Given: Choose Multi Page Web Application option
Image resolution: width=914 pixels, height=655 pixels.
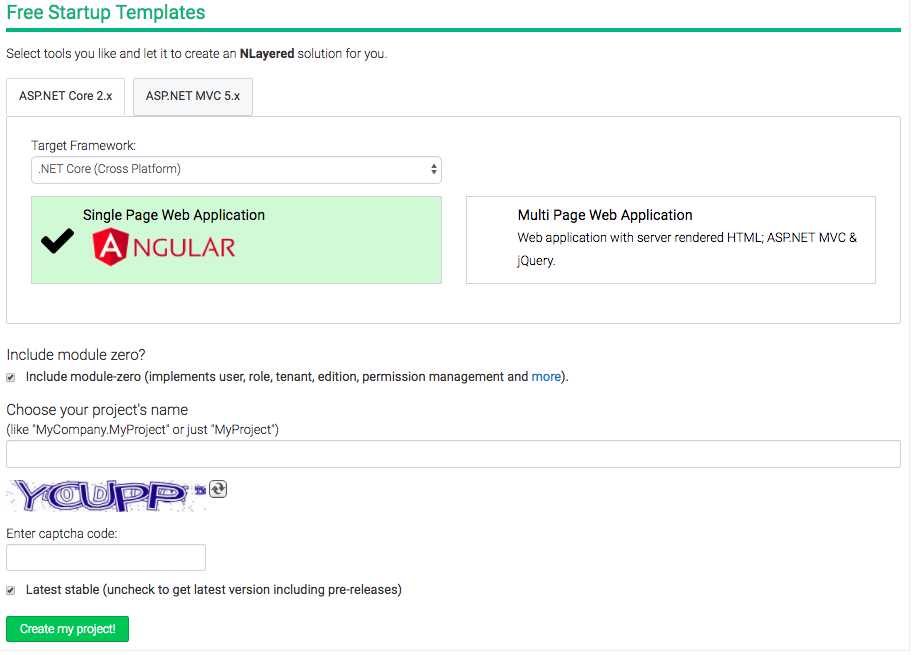Looking at the screenshot, I should 670,240.
